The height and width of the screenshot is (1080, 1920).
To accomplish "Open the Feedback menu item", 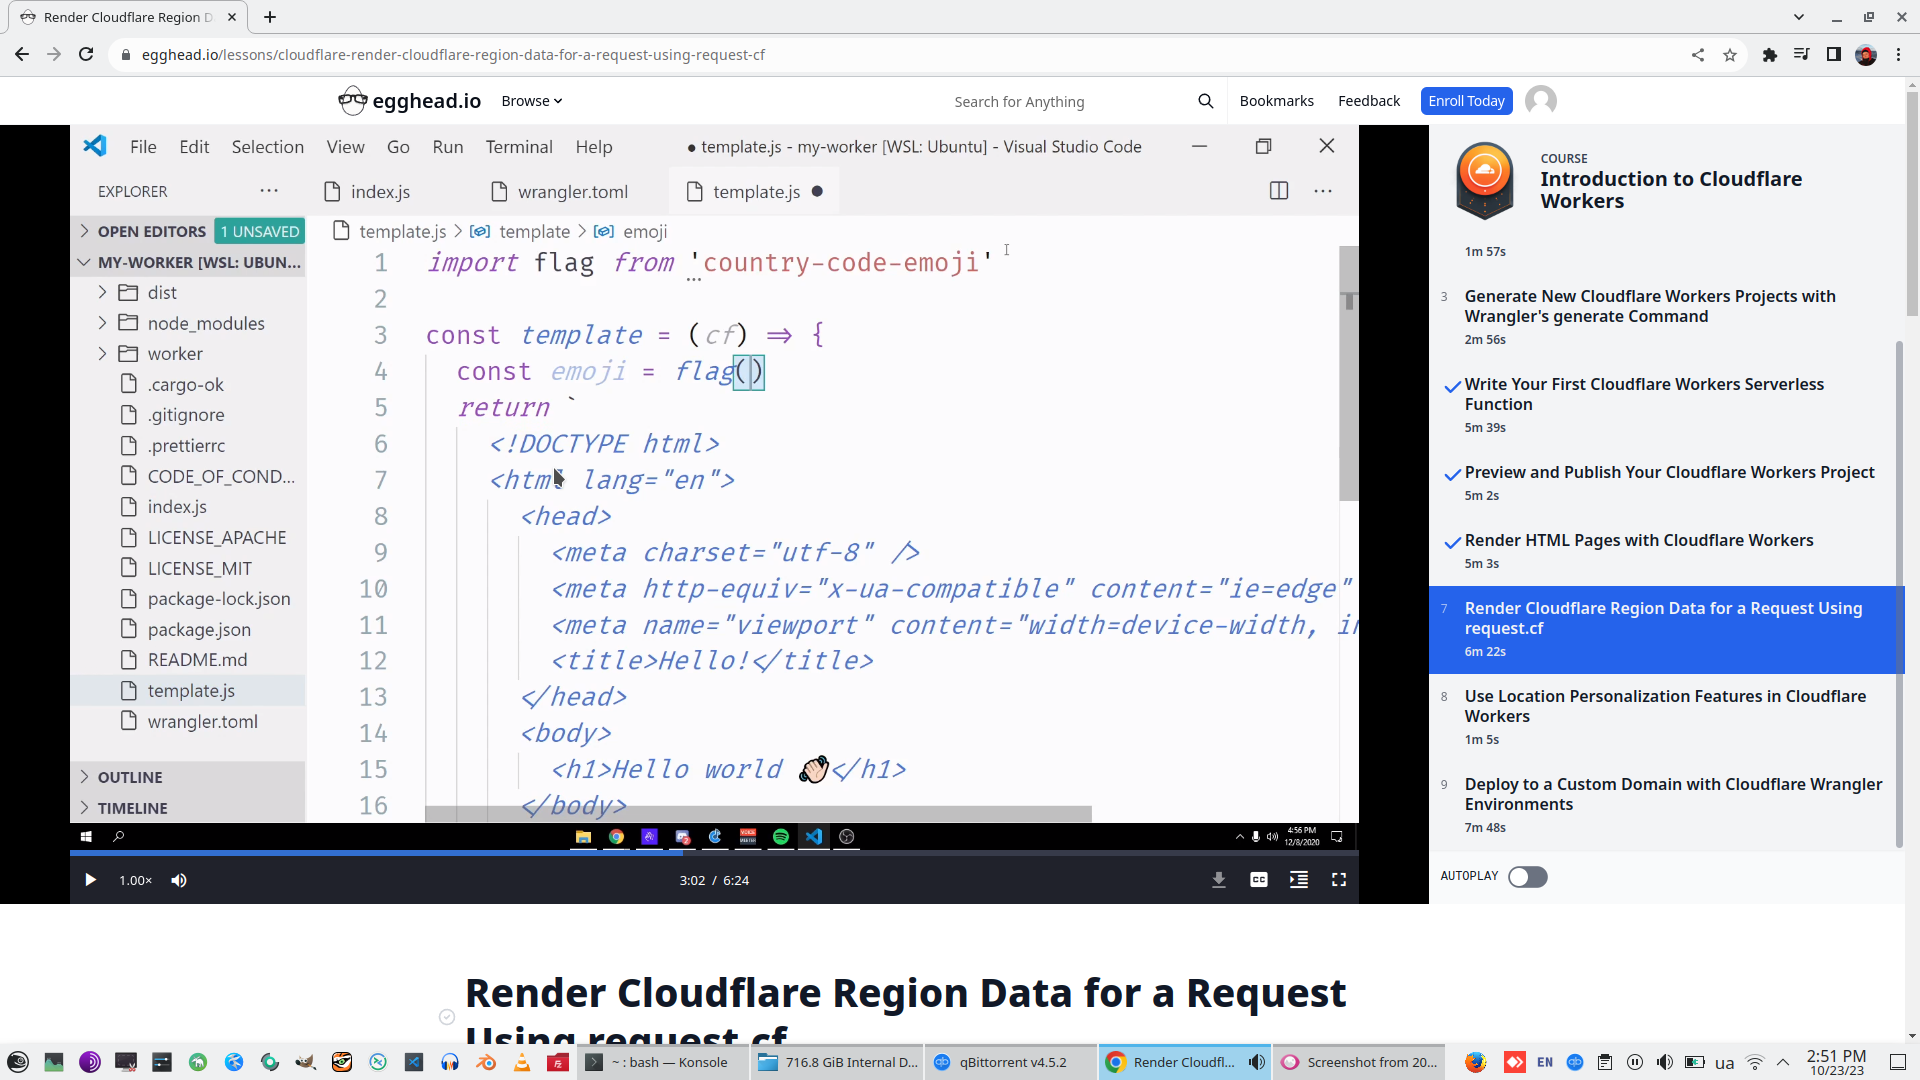I will pyautogui.click(x=1368, y=101).
